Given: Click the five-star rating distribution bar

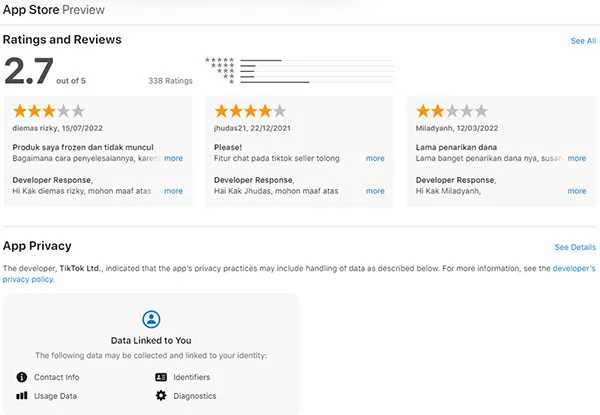Looking at the screenshot, I should pyautogui.click(x=317, y=60).
